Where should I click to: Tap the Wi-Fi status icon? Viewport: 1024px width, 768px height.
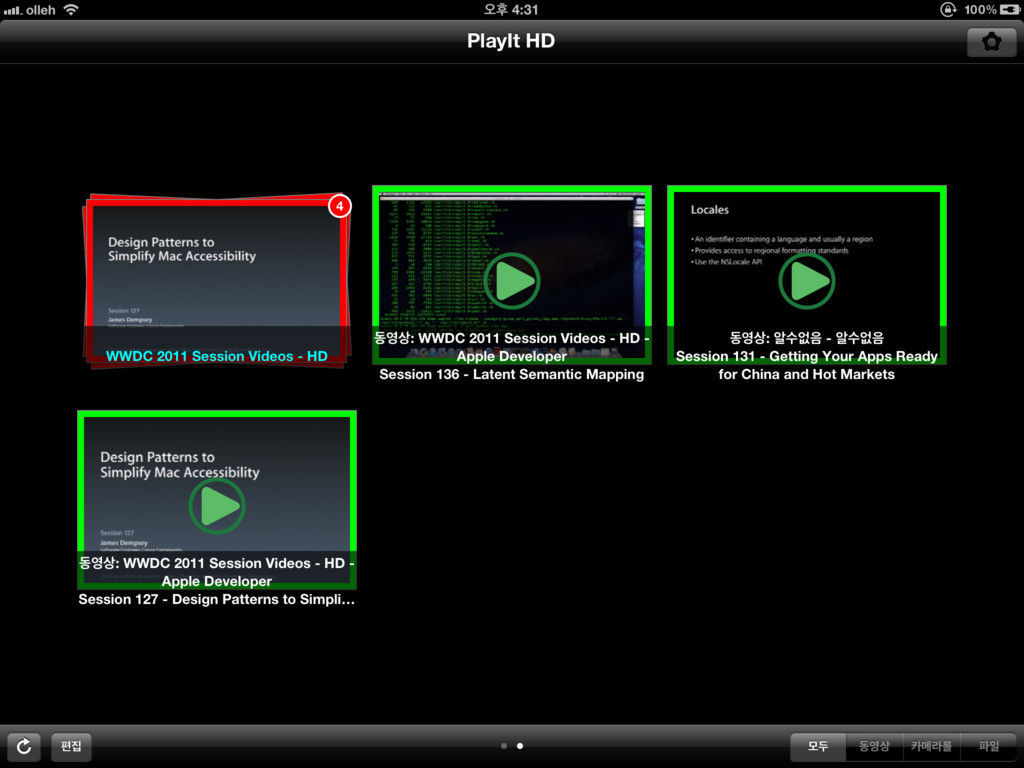click(71, 10)
